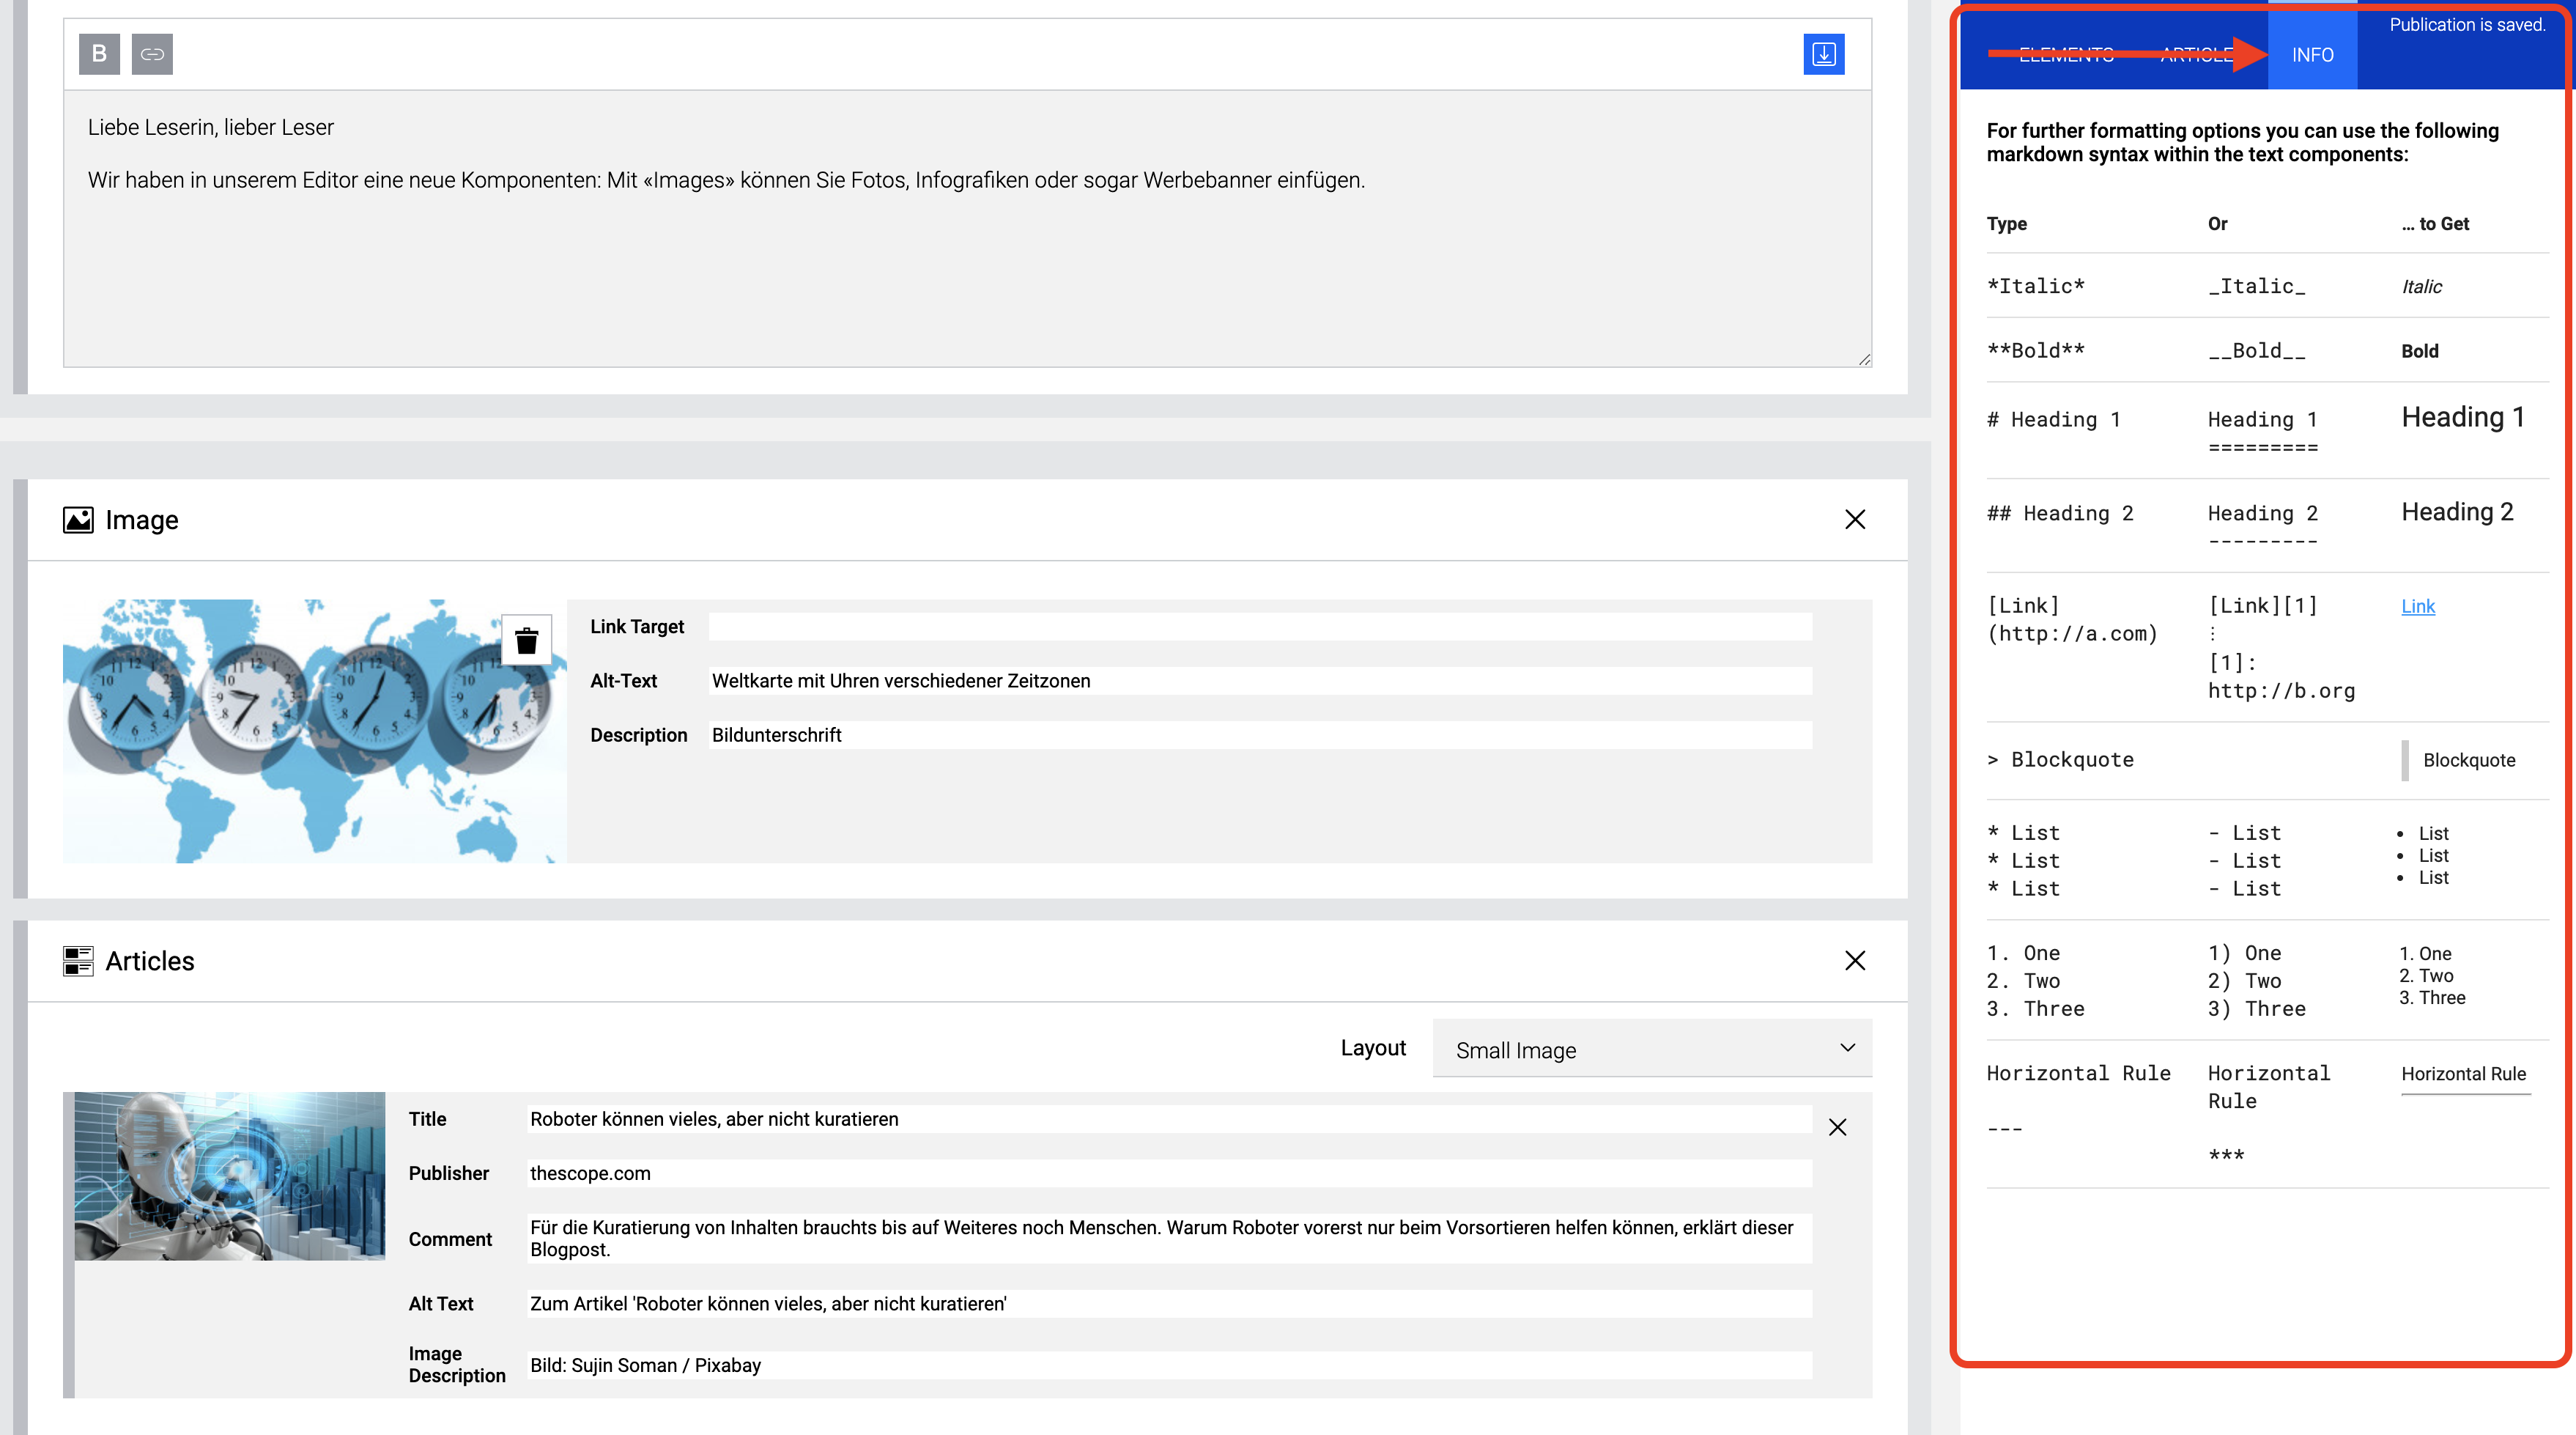Click the '## Heading 2' syntax cell
This screenshot has height=1435, width=2576.
tap(2060, 514)
